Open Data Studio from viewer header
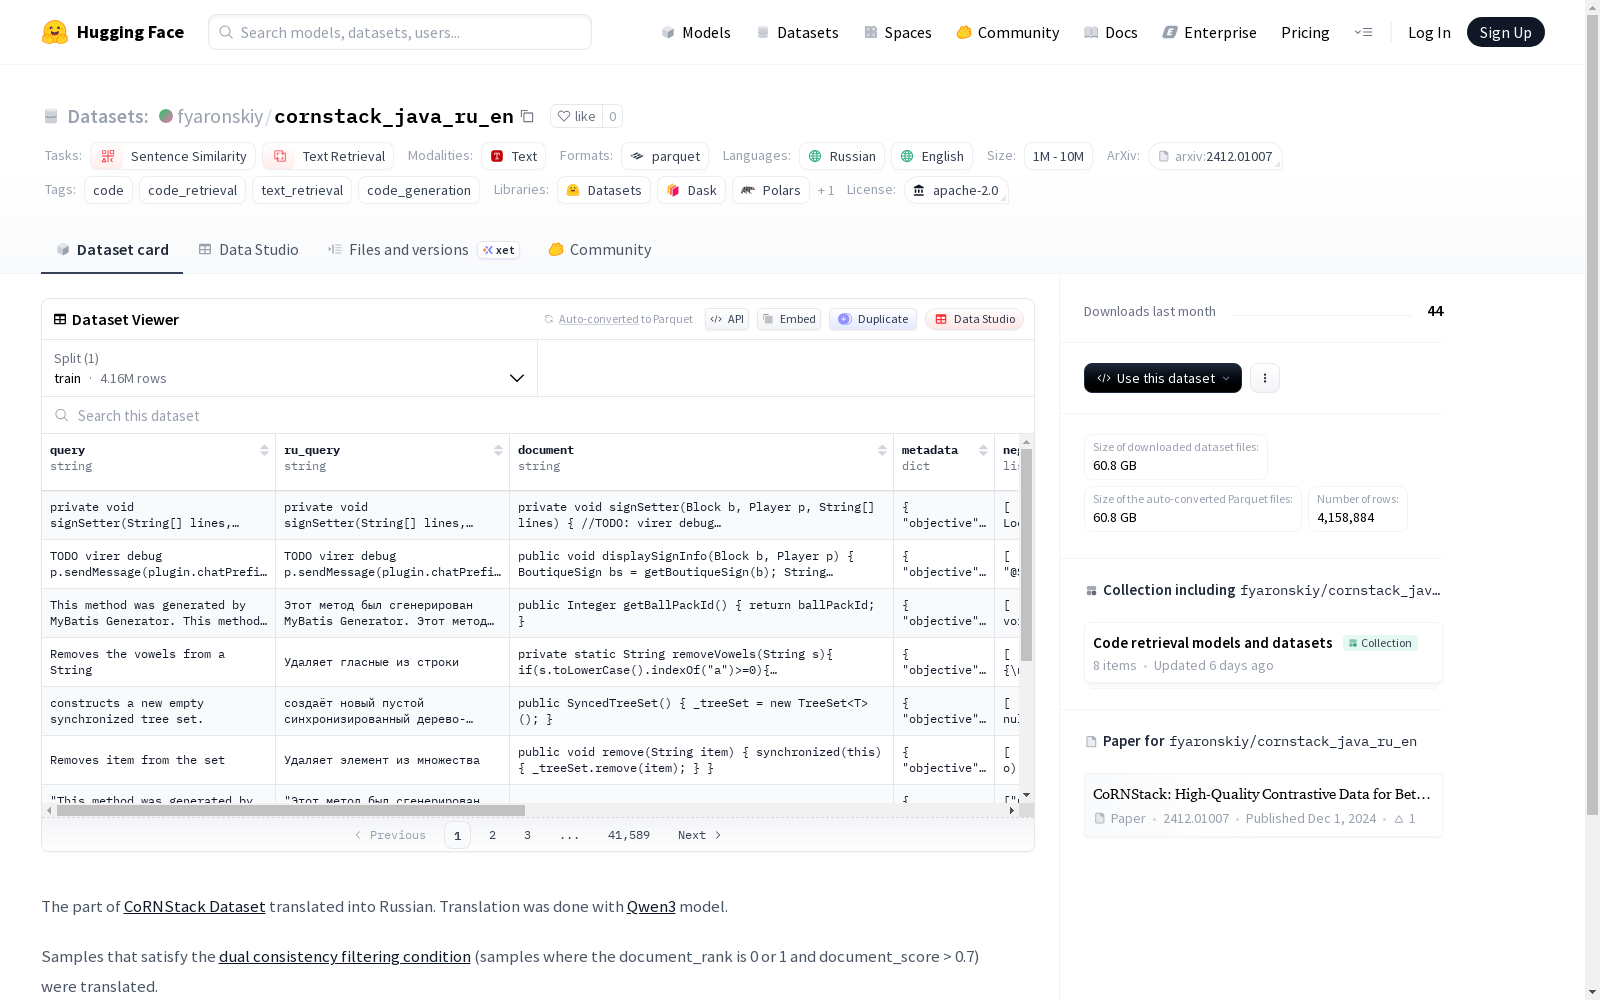Screen dimensions: 1600x1000 pyautogui.click(x=975, y=319)
